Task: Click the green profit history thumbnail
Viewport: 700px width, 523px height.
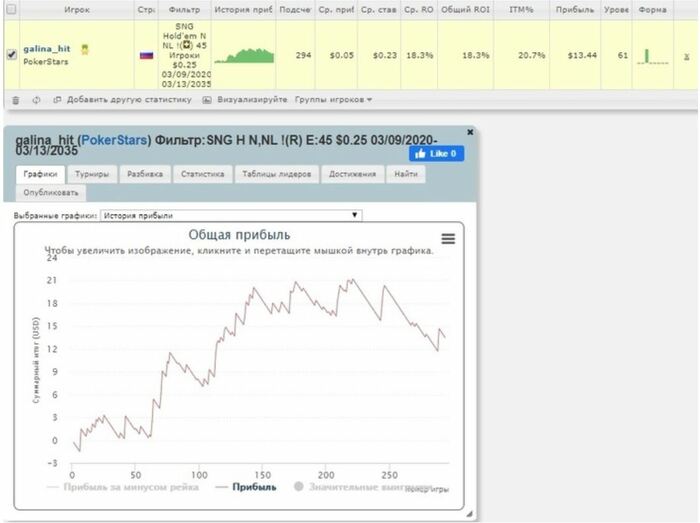Action: (244, 55)
